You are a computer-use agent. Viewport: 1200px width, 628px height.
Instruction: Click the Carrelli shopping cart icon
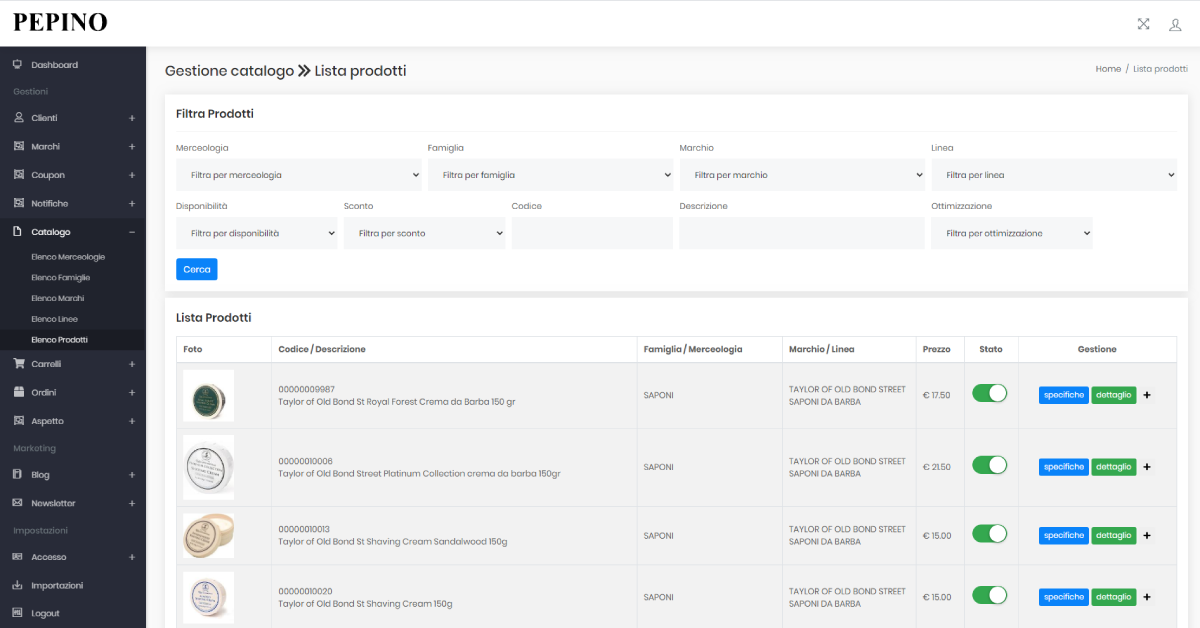18,364
